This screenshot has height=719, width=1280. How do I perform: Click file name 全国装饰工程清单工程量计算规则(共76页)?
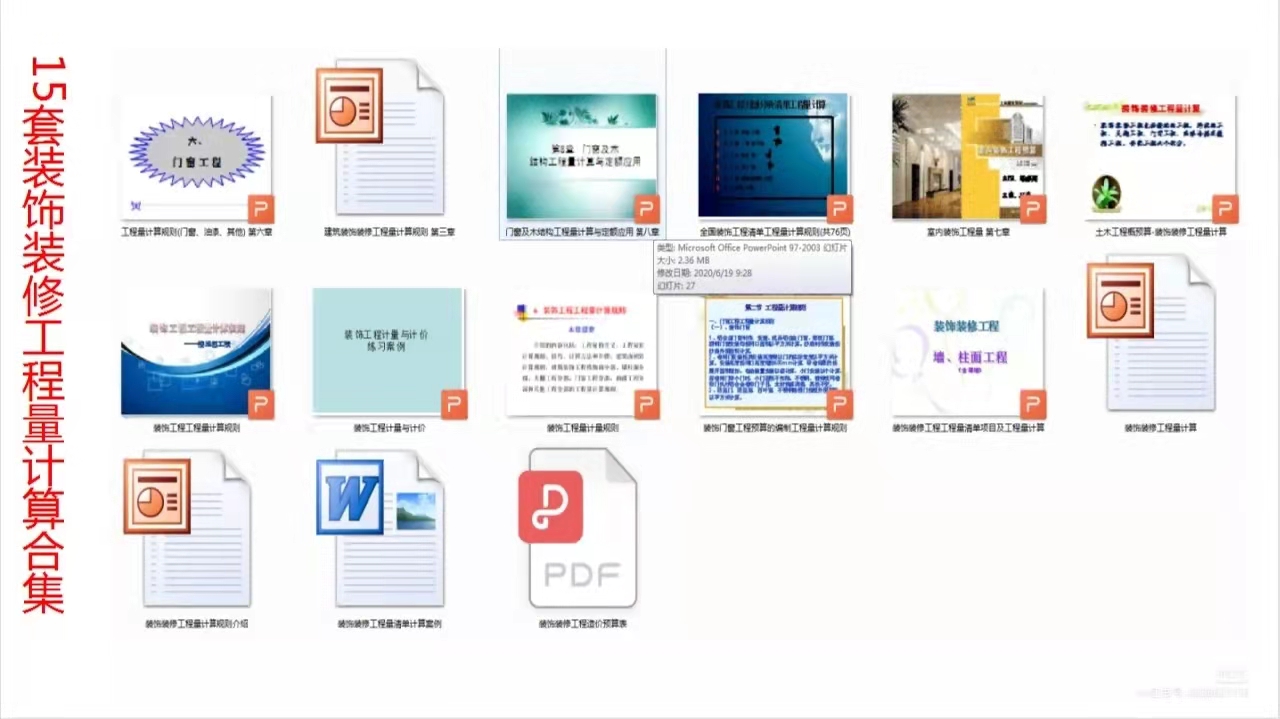coord(776,232)
